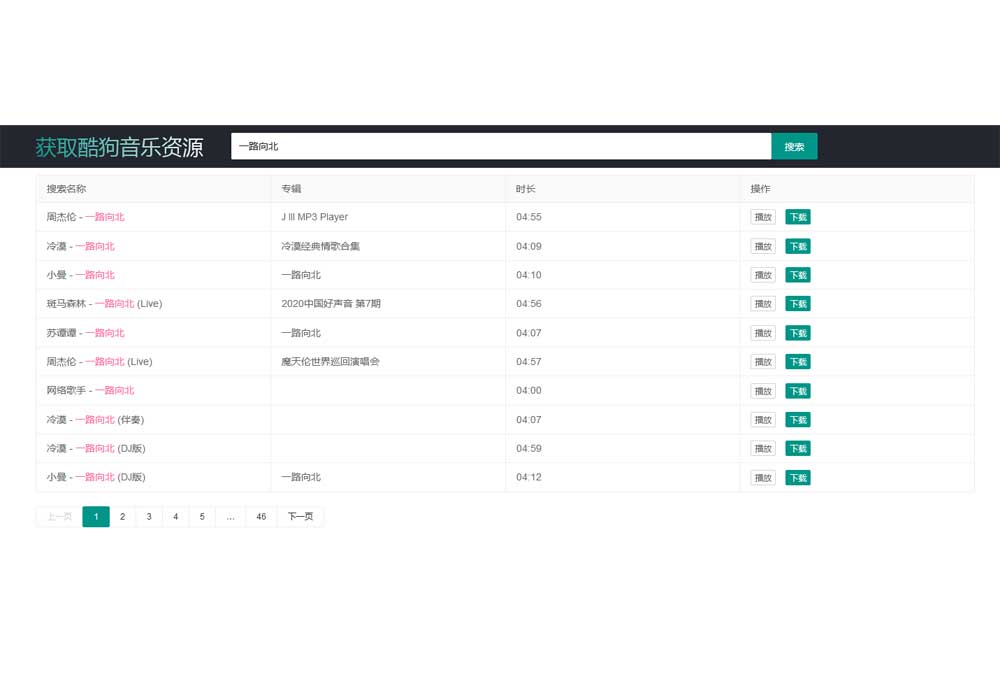The image size is (1000, 693).
Task: Download 斑马森林 - 一路向北 (Live)
Action: click(x=797, y=304)
